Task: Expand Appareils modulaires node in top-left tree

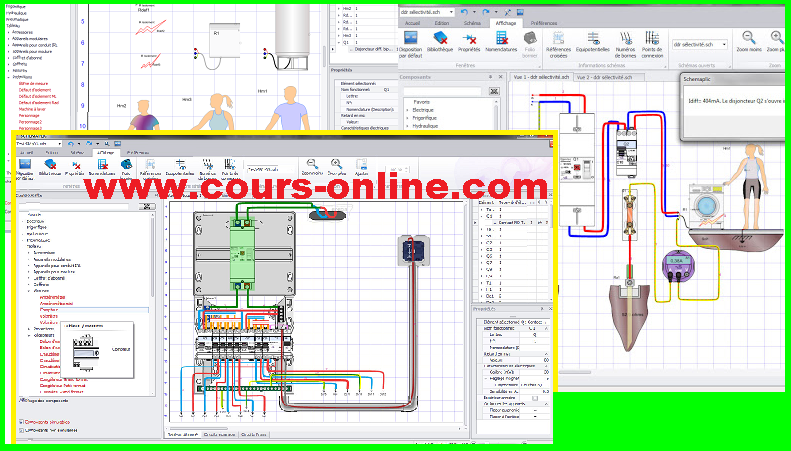Action: pyautogui.click(x=9, y=39)
